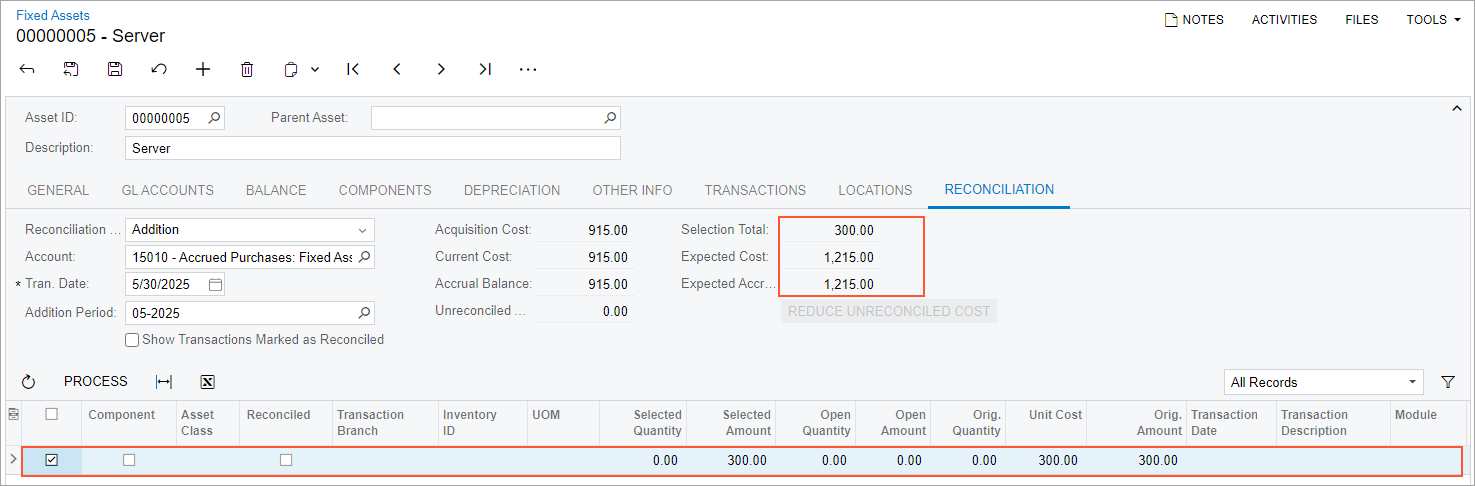The width and height of the screenshot is (1475, 486).
Task: Open the Tools dropdown menu
Action: coord(1433,19)
